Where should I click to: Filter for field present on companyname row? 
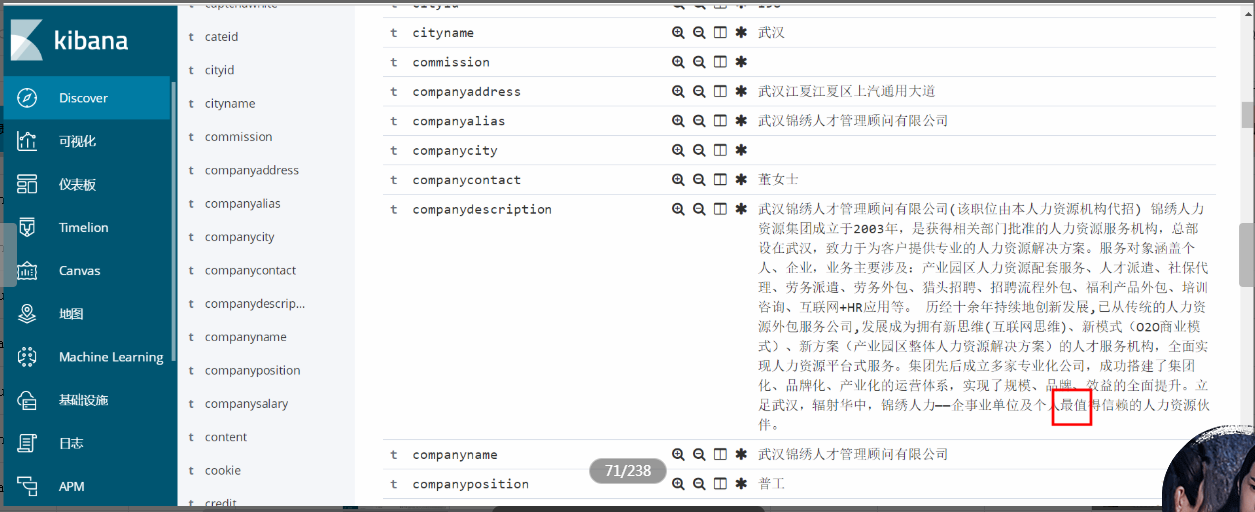pos(741,454)
